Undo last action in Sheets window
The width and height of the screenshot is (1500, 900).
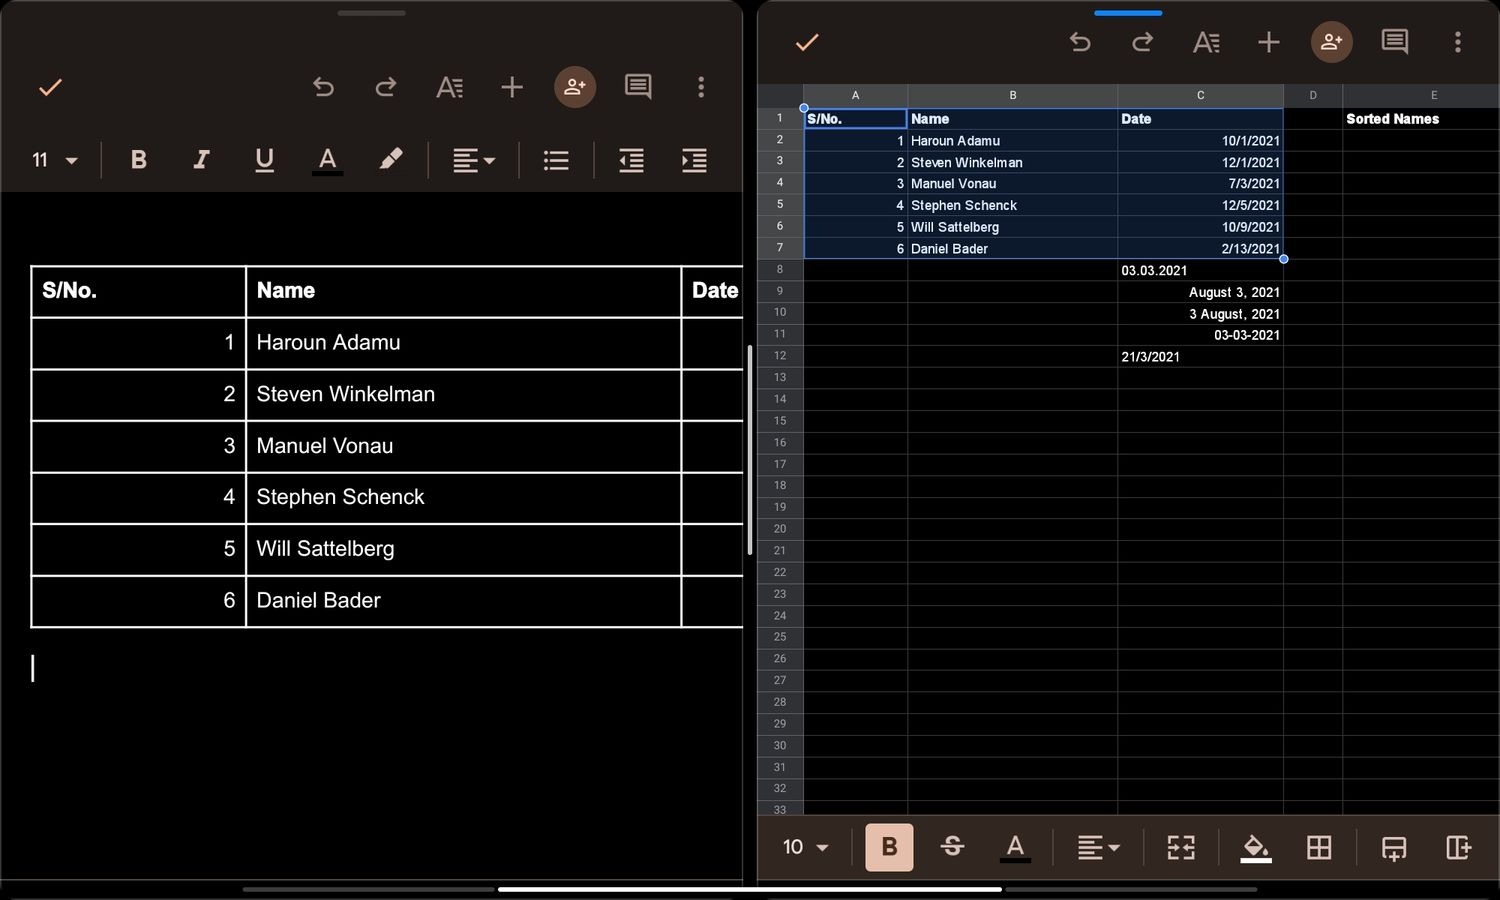(1080, 42)
